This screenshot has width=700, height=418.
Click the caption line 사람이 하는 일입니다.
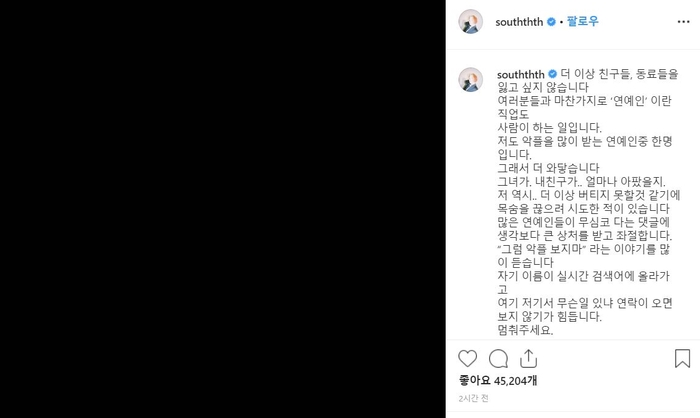tap(550, 128)
